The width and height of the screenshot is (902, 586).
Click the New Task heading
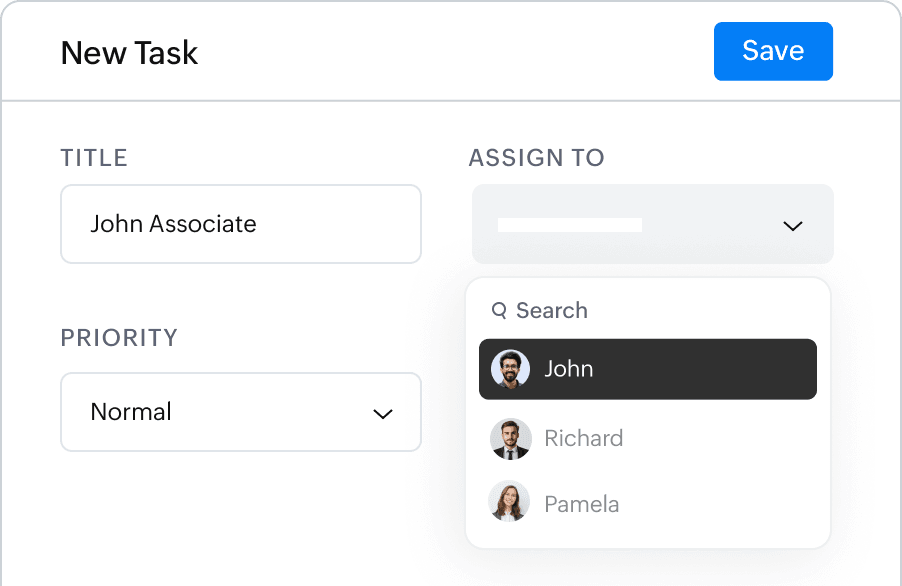point(130,53)
